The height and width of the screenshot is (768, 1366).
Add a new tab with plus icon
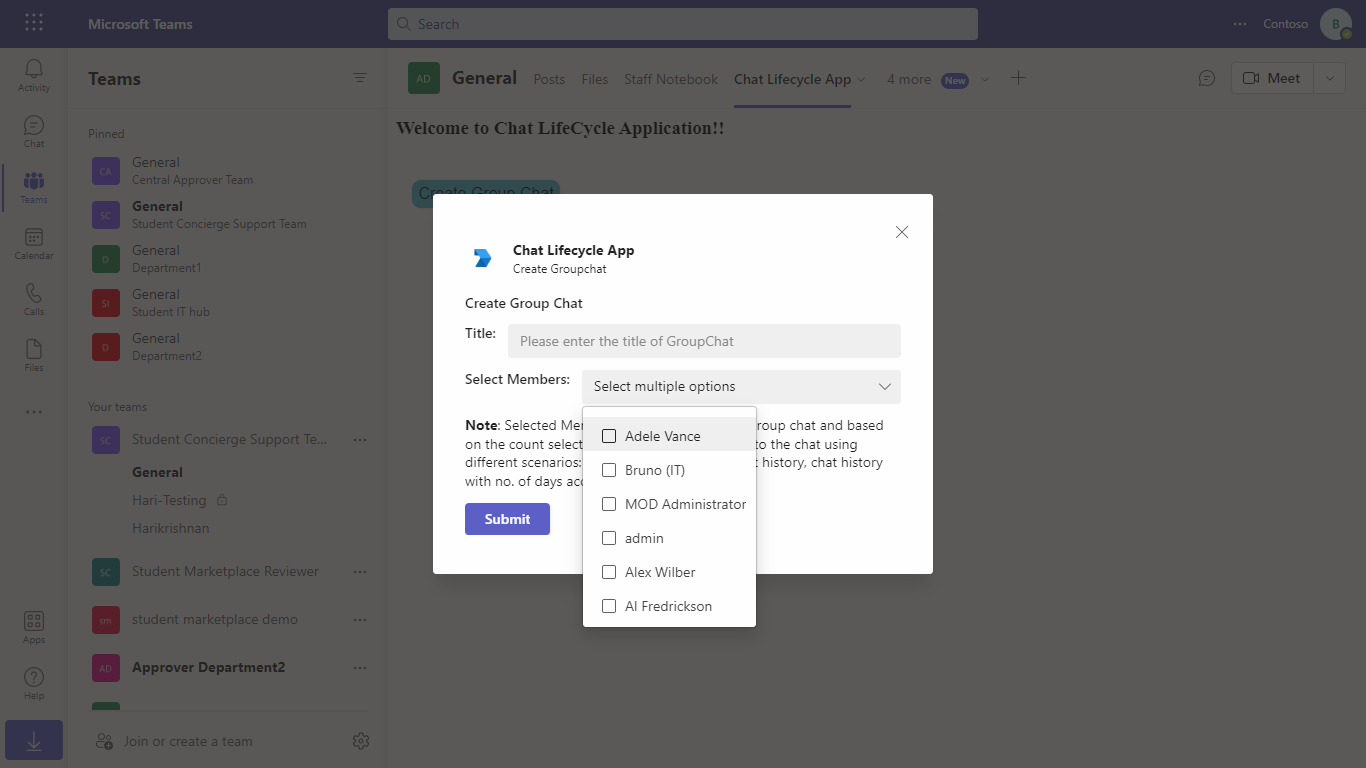tap(1018, 78)
